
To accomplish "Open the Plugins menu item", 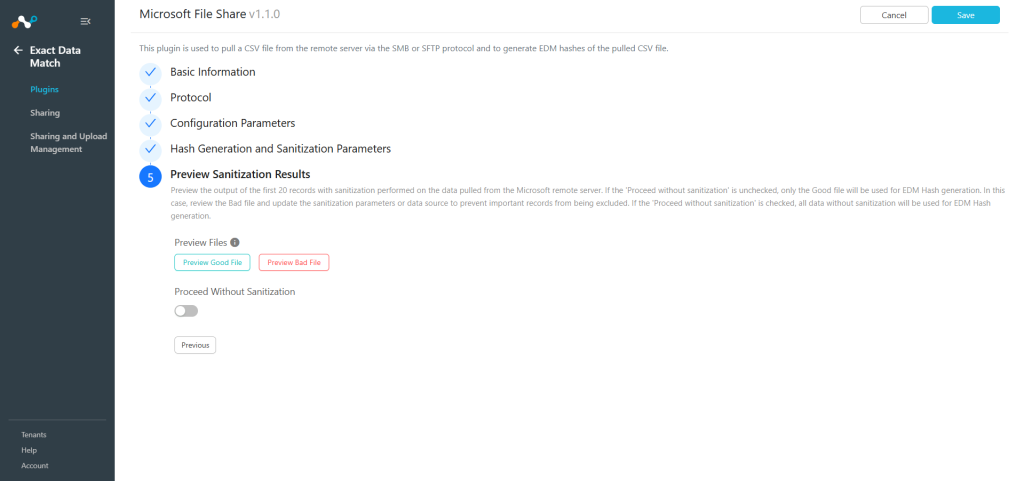I will coord(44,89).
